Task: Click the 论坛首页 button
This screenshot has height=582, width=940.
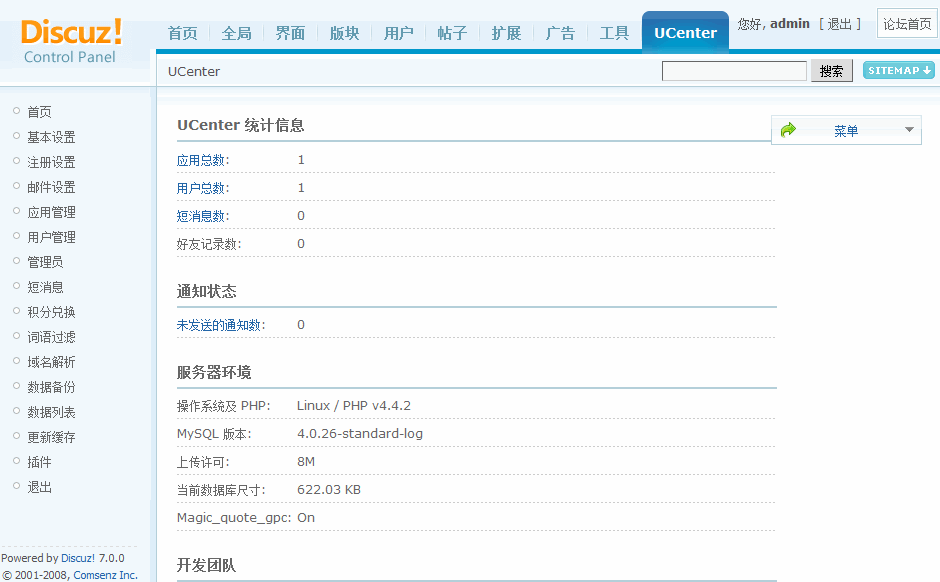Action: [906, 24]
